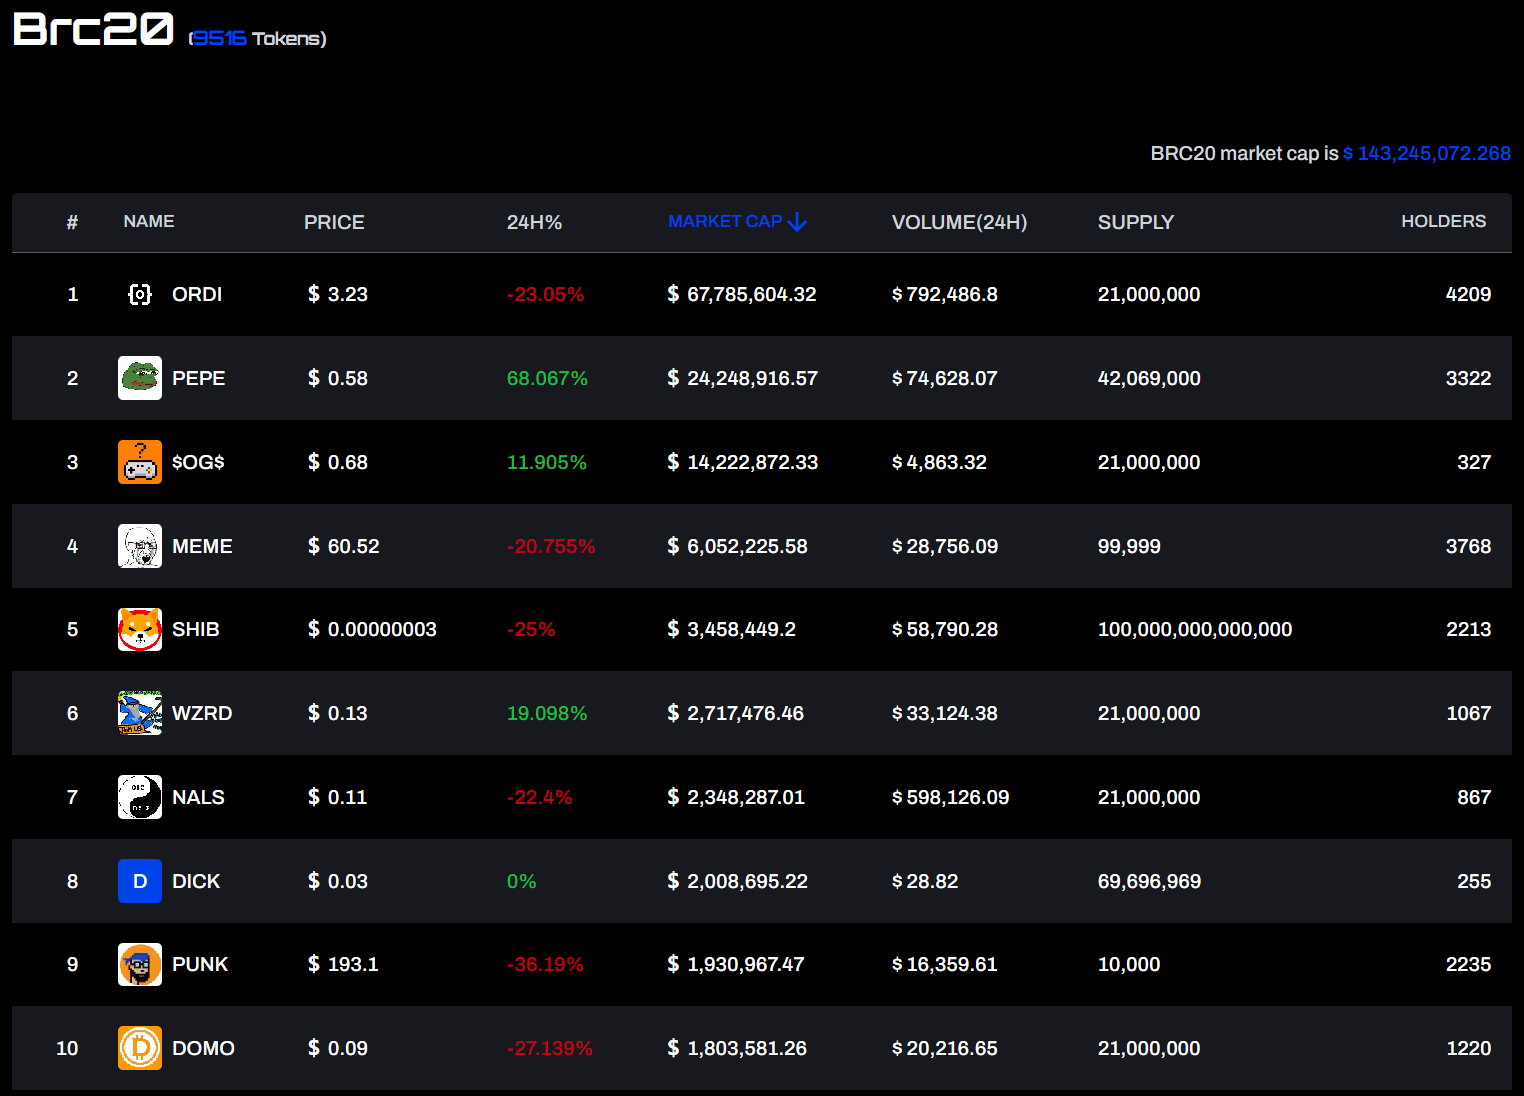The image size is (1524, 1096).
Task: Click the WZRD wizard icon
Action: point(140,713)
